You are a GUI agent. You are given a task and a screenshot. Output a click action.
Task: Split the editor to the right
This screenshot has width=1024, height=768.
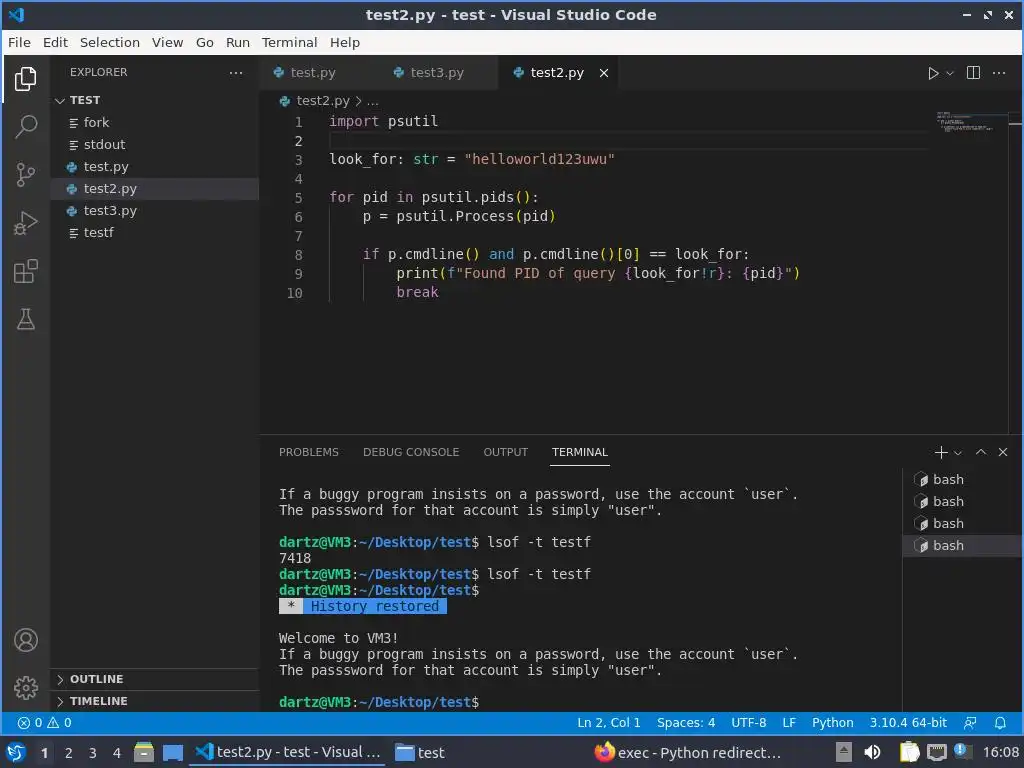coord(973,72)
